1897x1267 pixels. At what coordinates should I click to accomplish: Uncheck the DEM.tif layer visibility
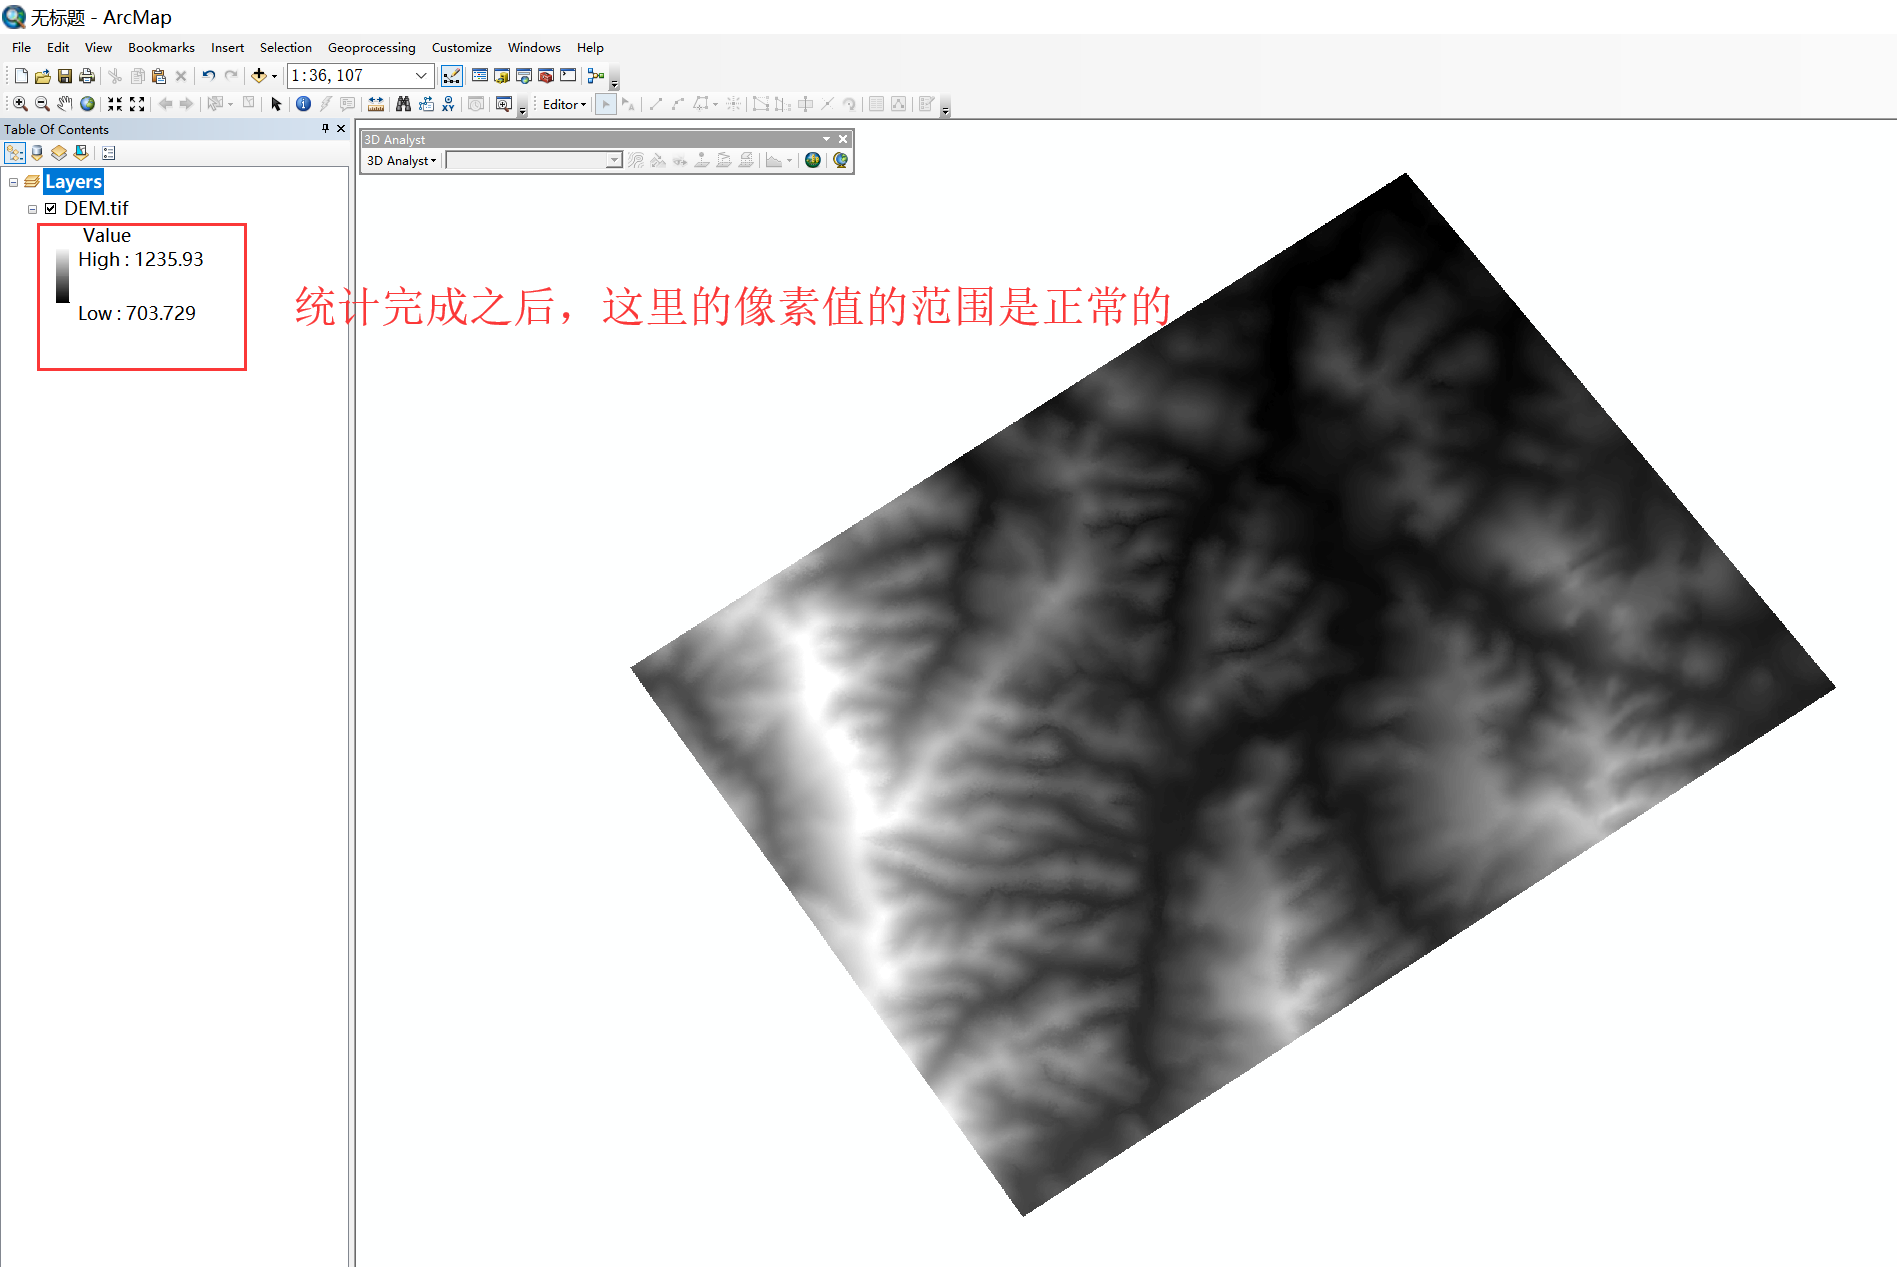(x=51, y=209)
